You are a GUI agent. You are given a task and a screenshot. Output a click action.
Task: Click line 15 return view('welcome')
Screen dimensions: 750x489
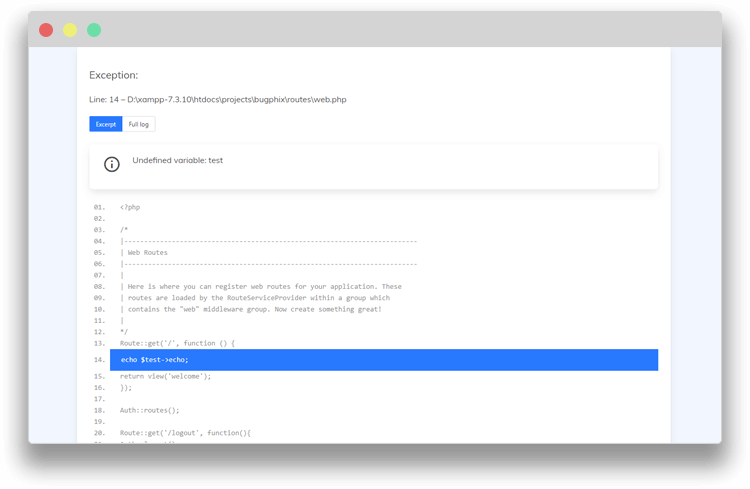(165, 376)
